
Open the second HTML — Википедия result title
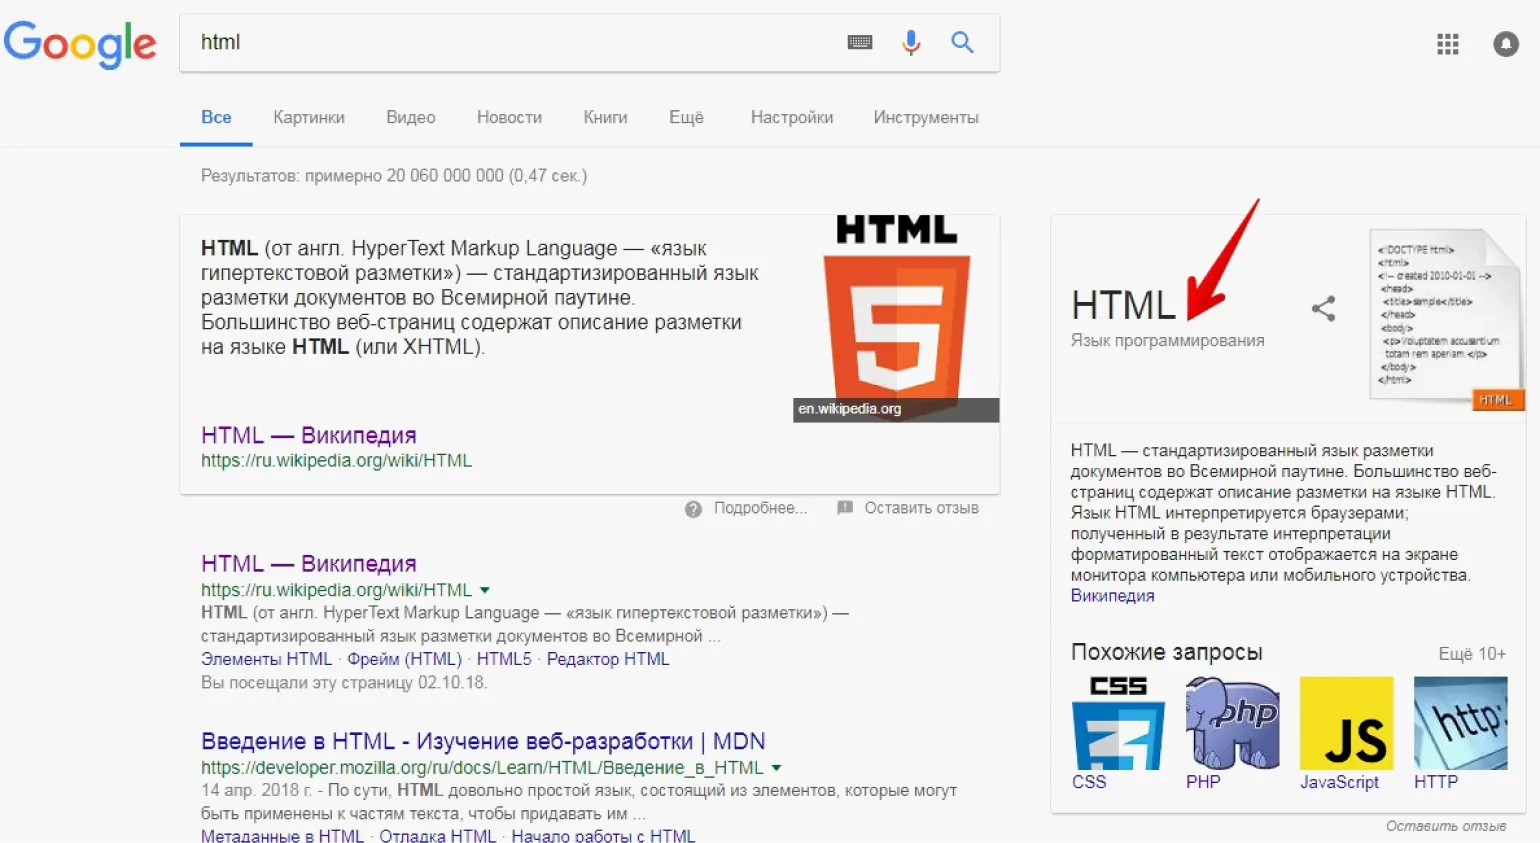click(x=309, y=564)
